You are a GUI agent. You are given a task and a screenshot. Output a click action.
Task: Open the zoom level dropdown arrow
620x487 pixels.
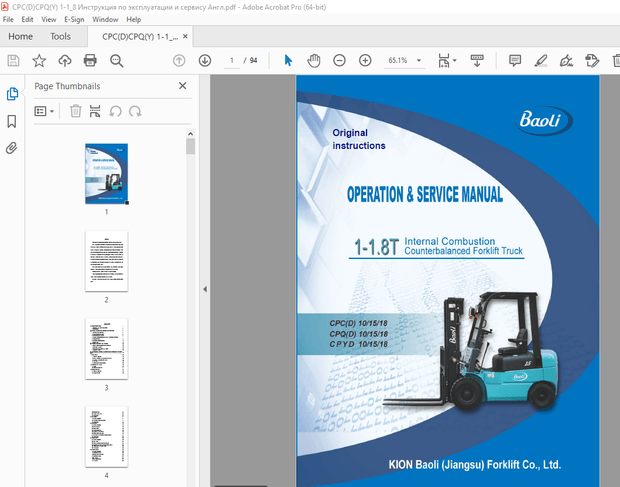click(x=419, y=60)
